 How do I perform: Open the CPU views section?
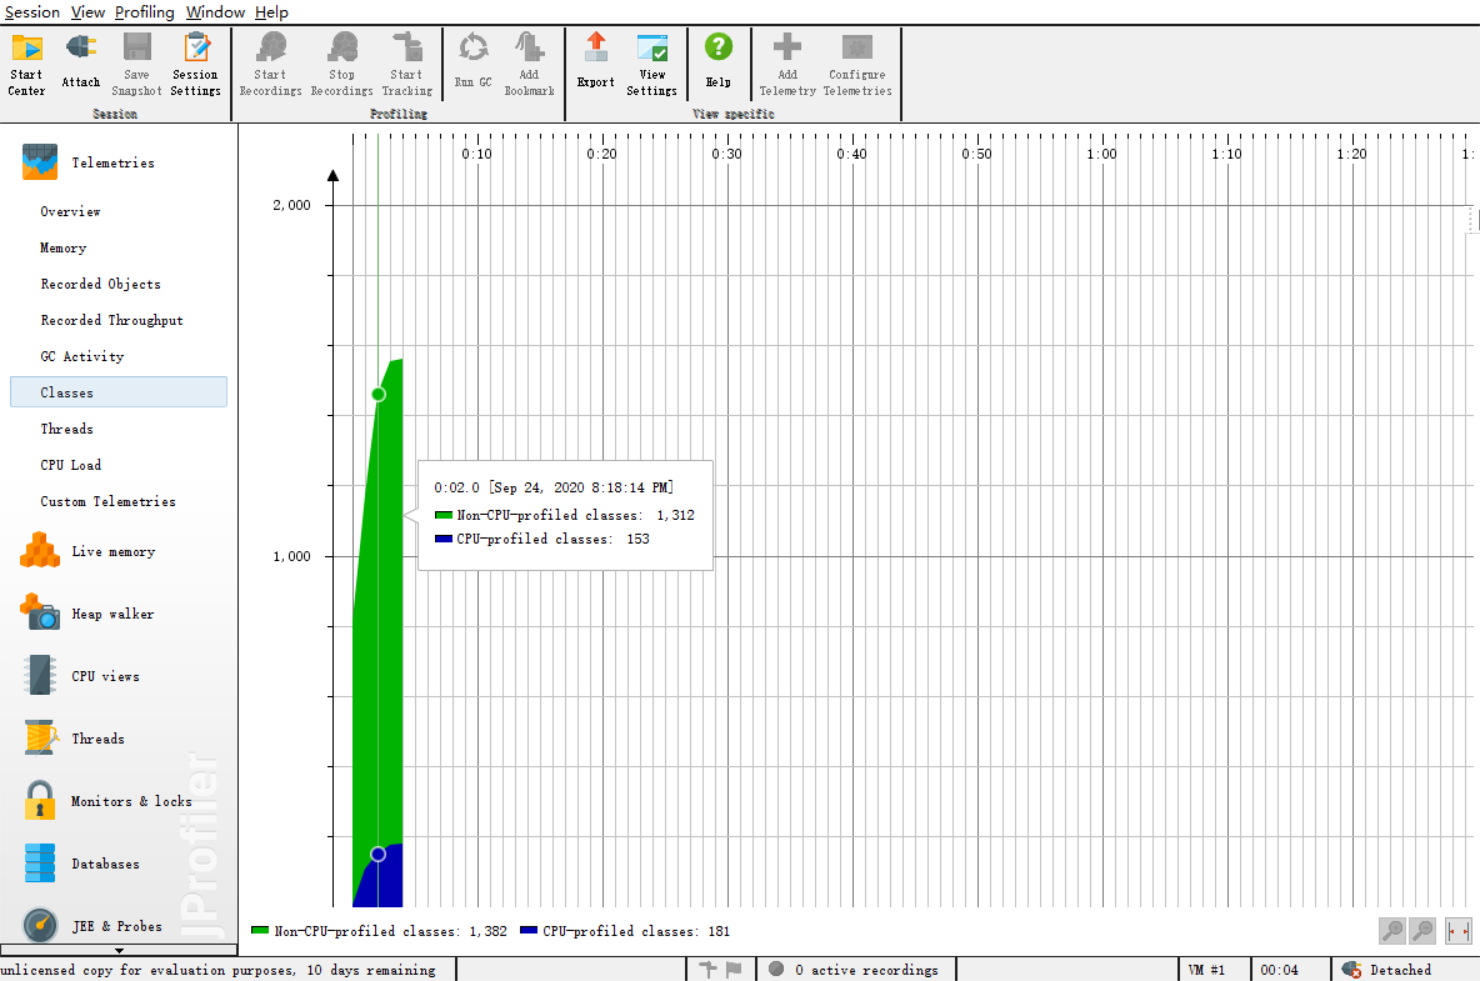[80, 676]
